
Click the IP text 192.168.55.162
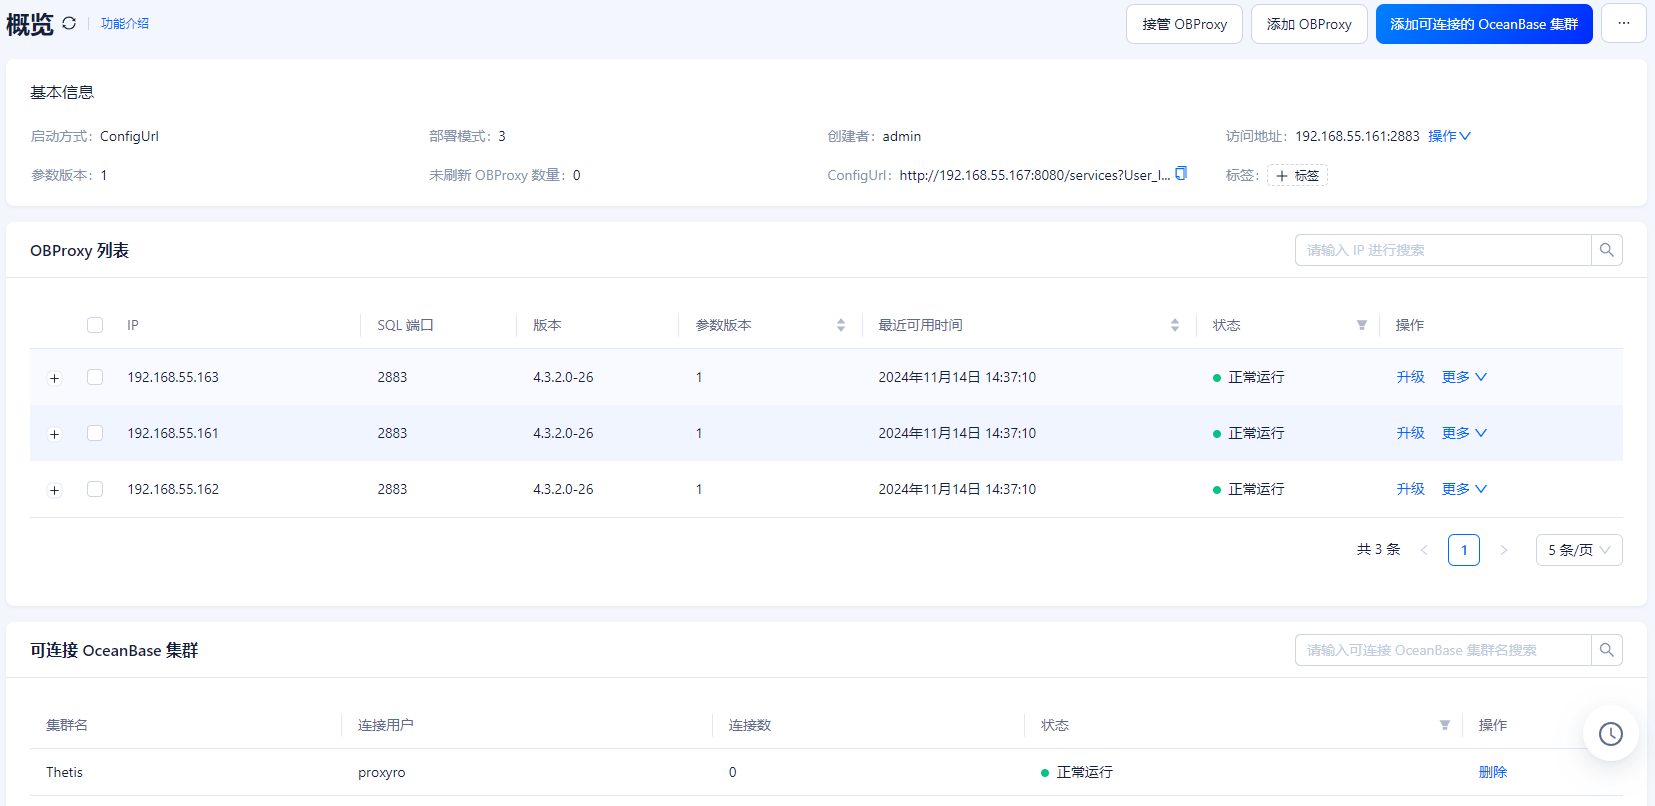(x=173, y=489)
